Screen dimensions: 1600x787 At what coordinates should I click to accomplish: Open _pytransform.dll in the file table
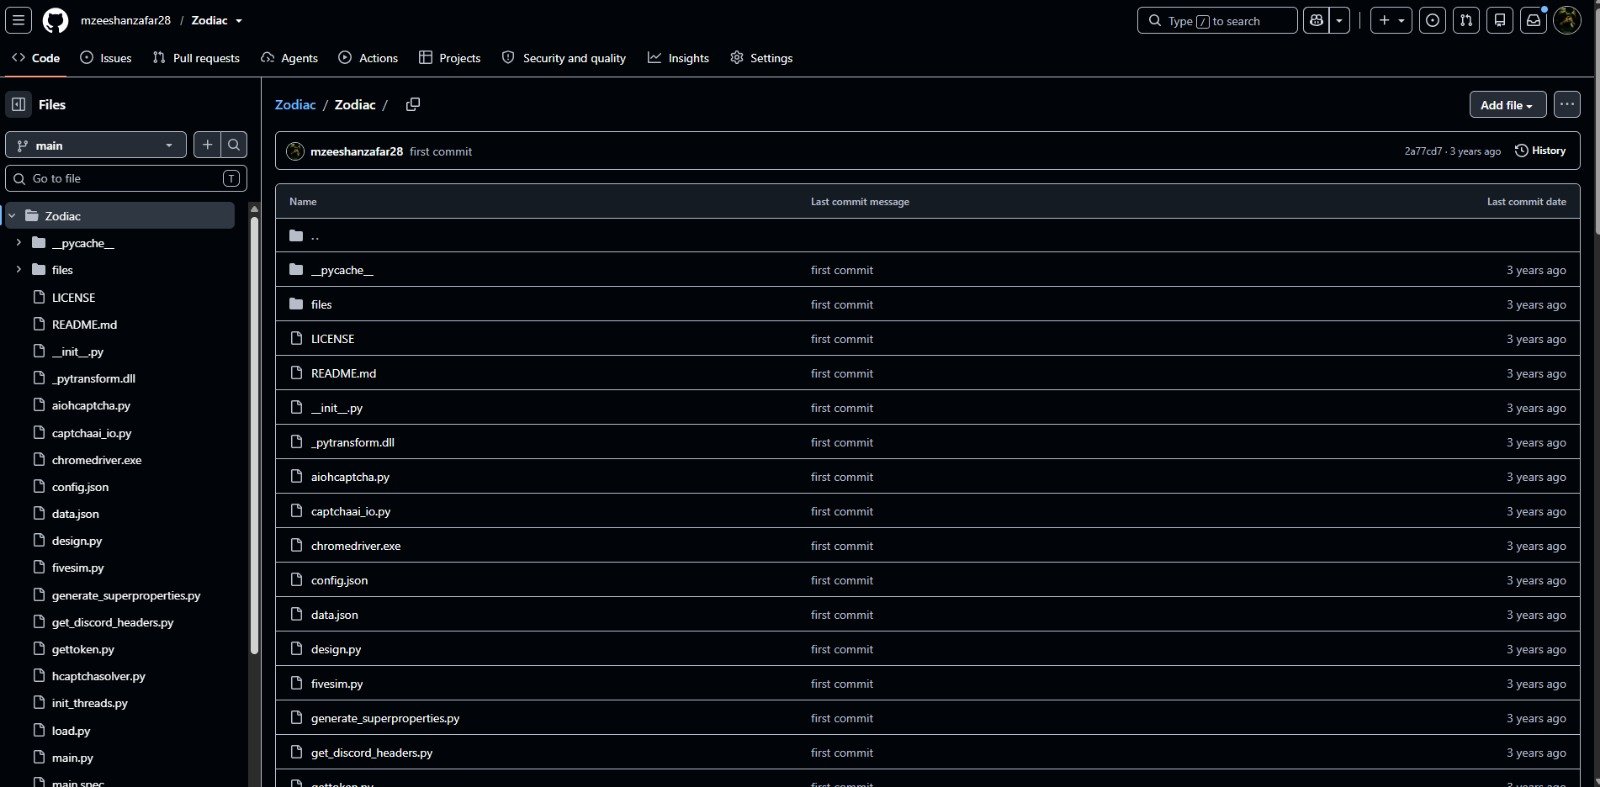(x=352, y=442)
